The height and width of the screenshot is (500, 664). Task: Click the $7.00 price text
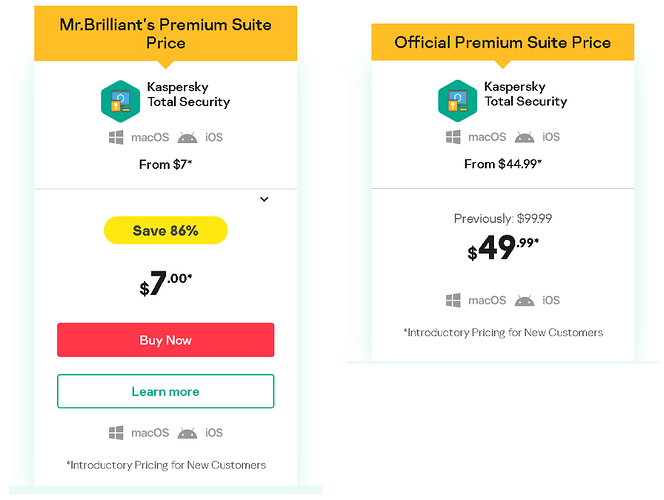pyautogui.click(x=166, y=283)
